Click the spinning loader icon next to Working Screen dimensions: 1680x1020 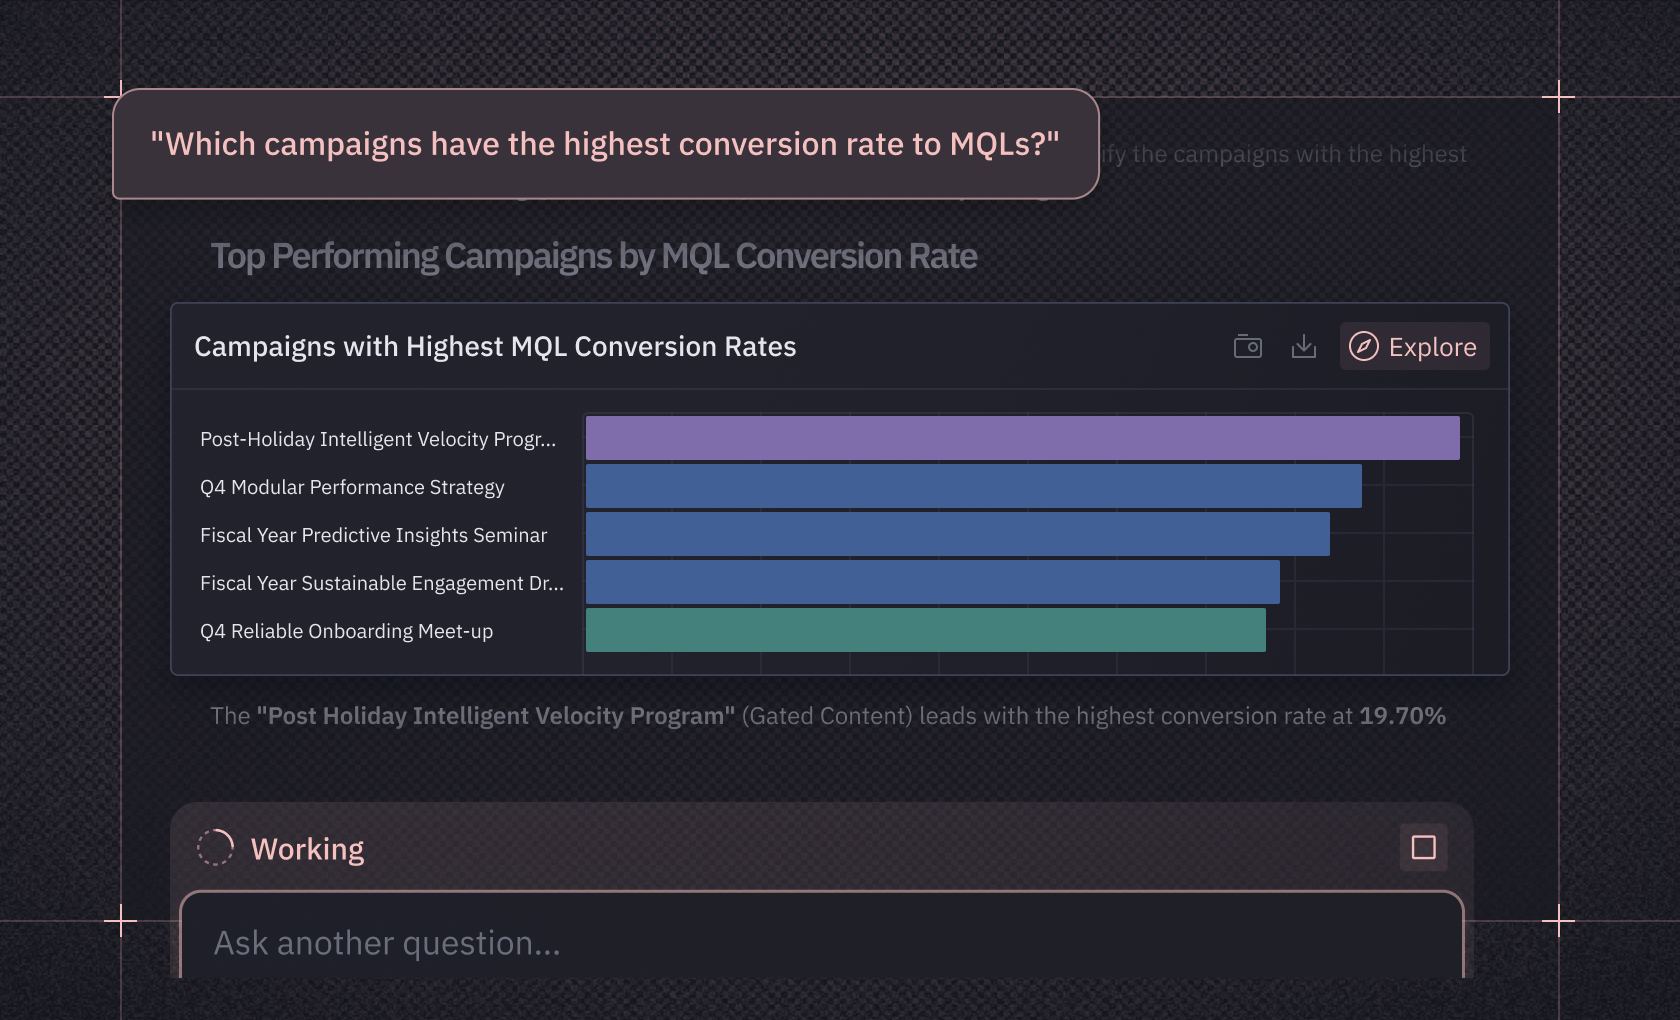(x=215, y=847)
